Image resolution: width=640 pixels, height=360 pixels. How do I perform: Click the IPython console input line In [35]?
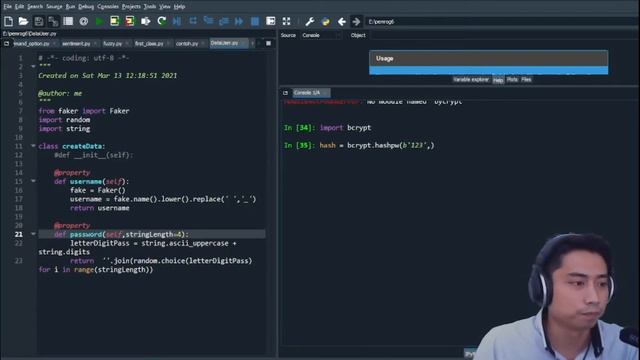(x=359, y=145)
